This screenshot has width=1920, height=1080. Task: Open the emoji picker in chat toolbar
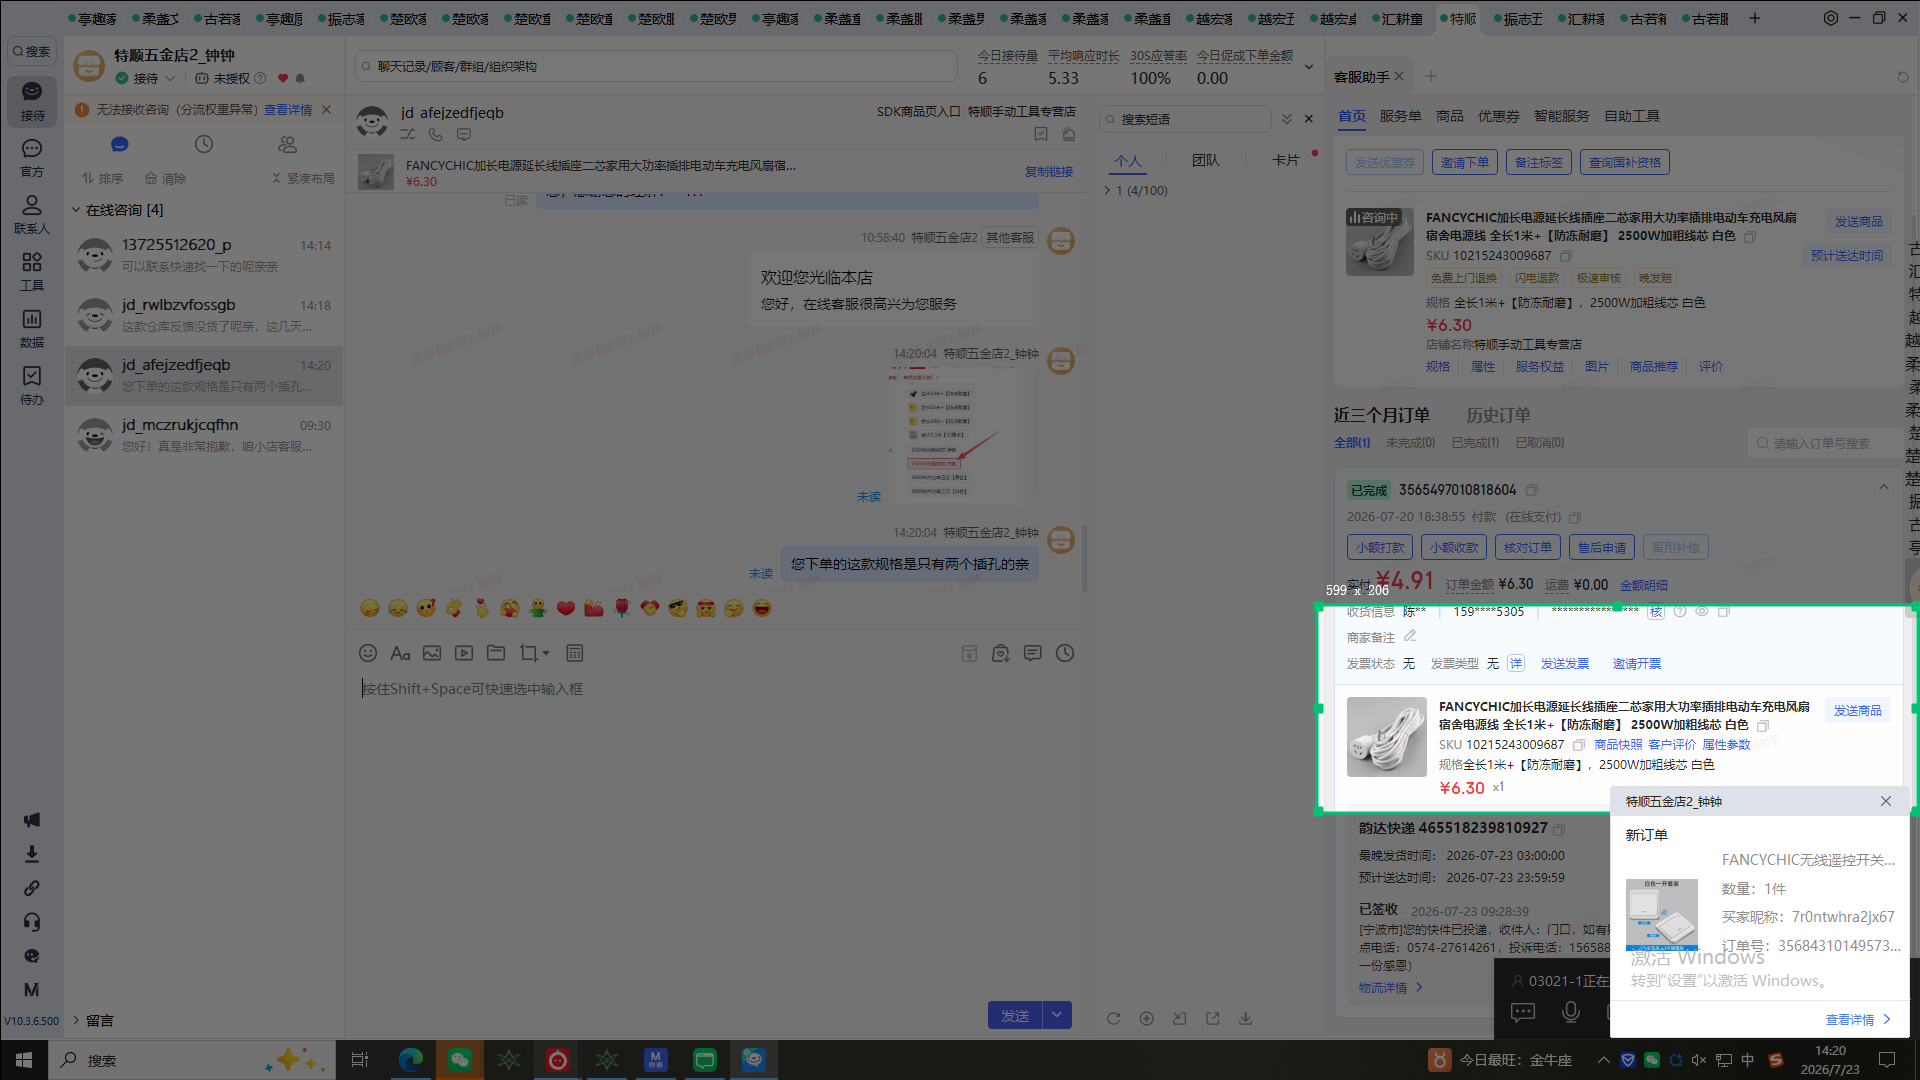click(368, 653)
